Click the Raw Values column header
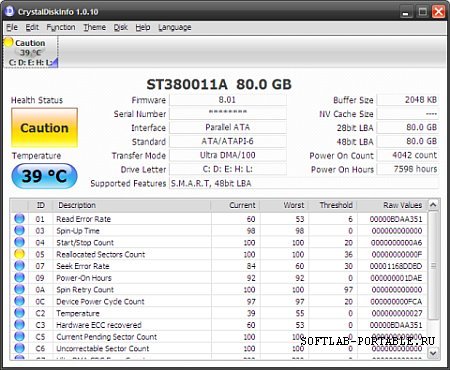The width and height of the screenshot is (450, 370). pyautogui.click(x=392, y=205)
